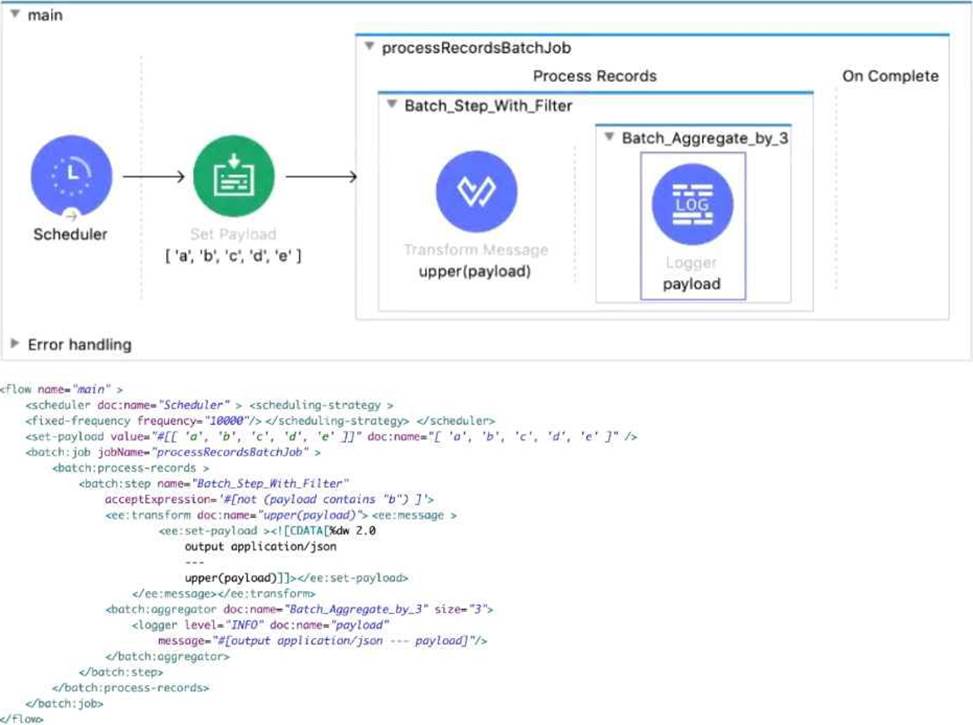Click the Transform Message component icon

[476, 193]
